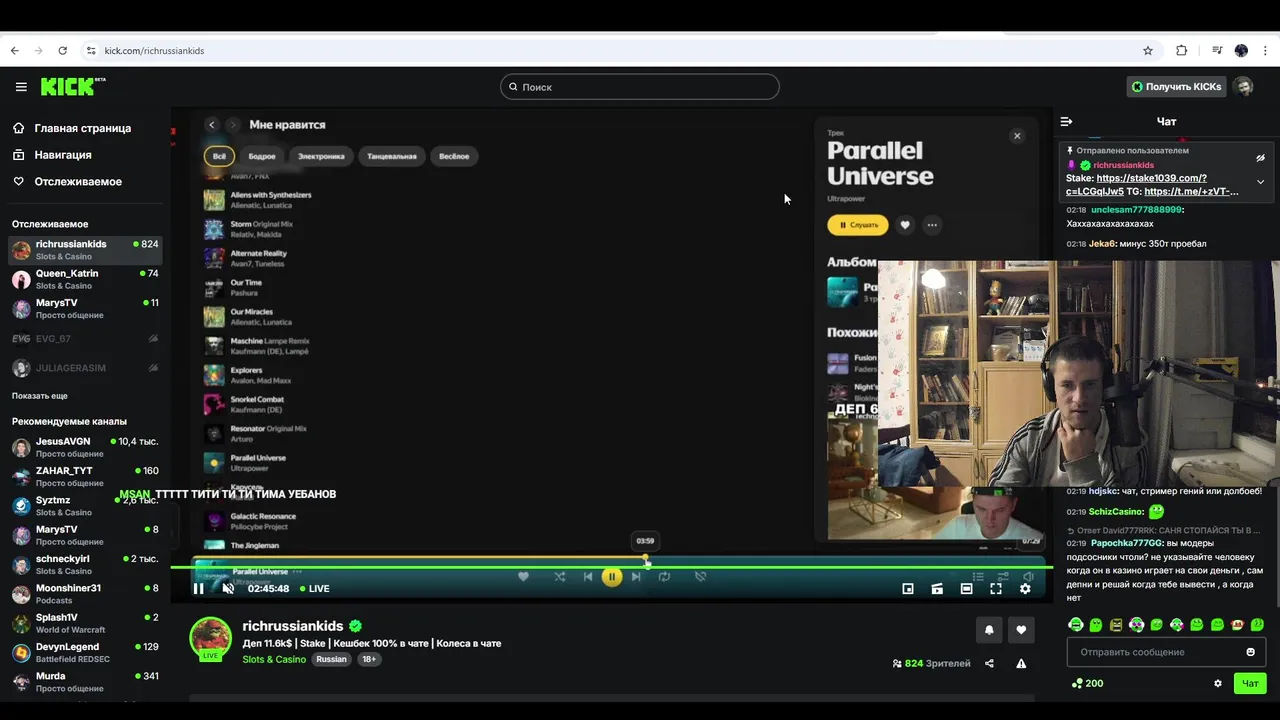This screenshot has height=720, width=1280.
Task: Skip to the next track in the music player
Action: tap(636, 577)
